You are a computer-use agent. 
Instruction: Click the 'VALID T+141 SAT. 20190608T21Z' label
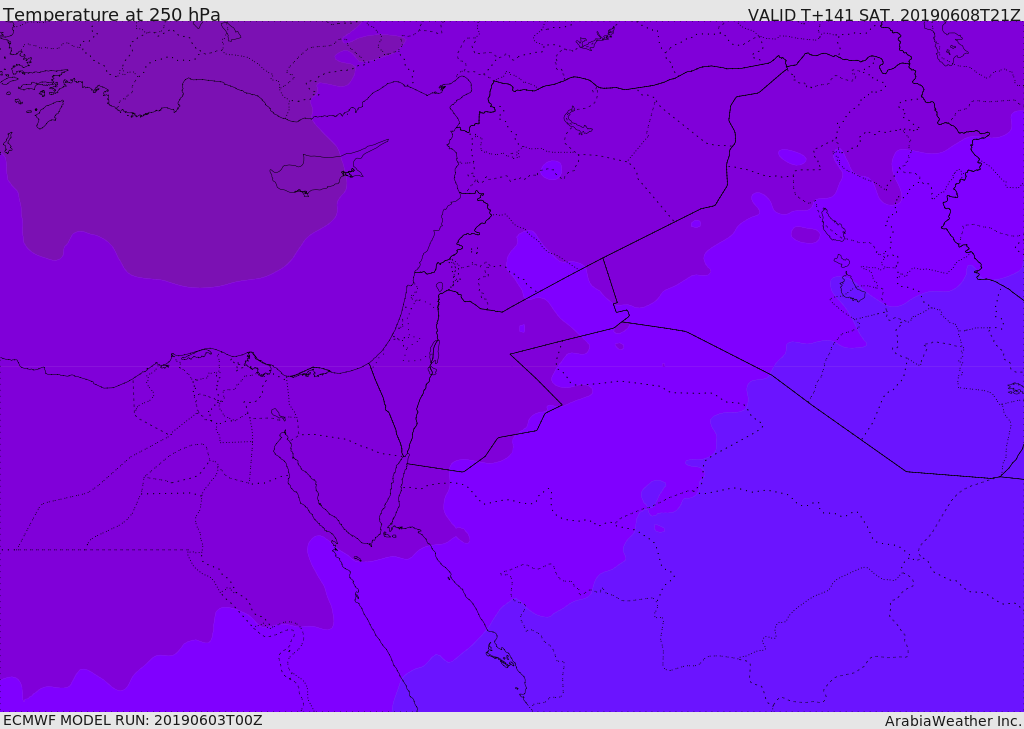tap(884, 14)
